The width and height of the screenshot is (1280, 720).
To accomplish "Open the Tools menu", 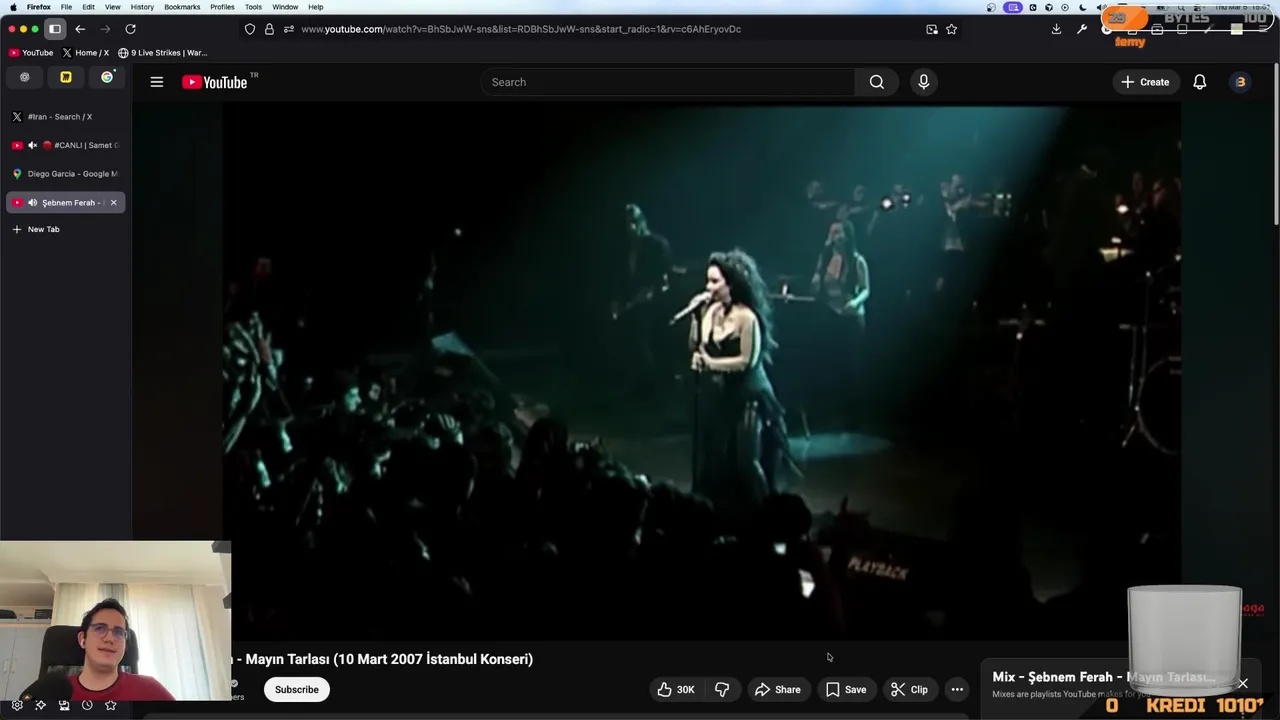I will point(253,7).
